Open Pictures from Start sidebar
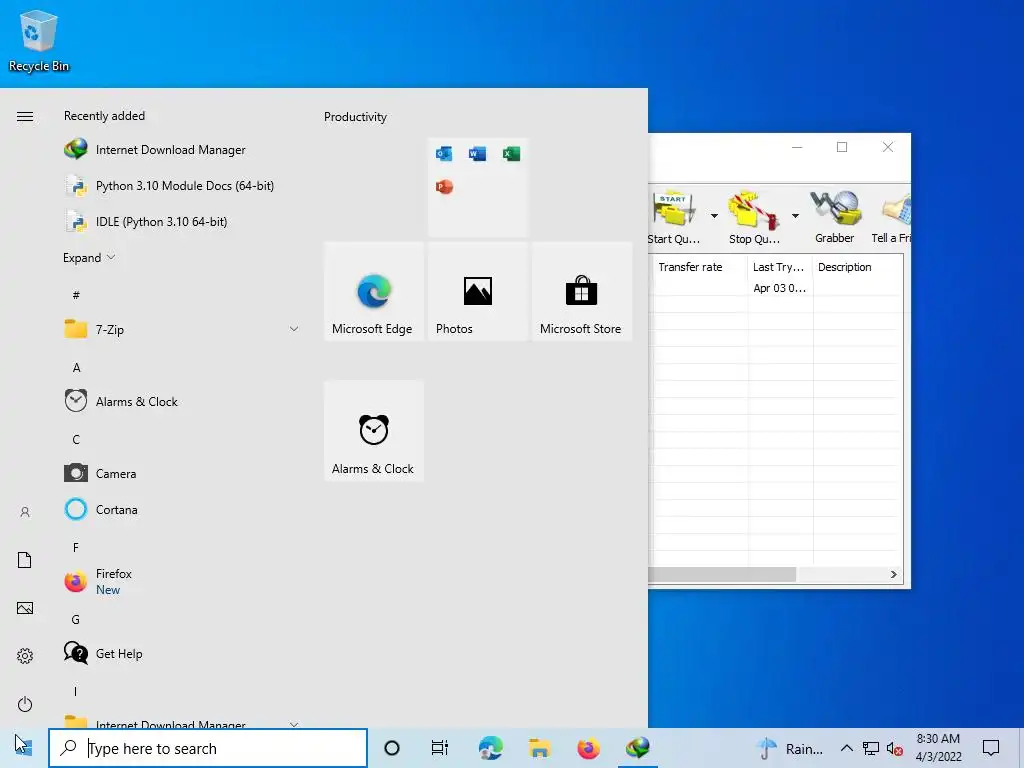The height and width of the screenshot is (768, 1024). pos(25,608)
